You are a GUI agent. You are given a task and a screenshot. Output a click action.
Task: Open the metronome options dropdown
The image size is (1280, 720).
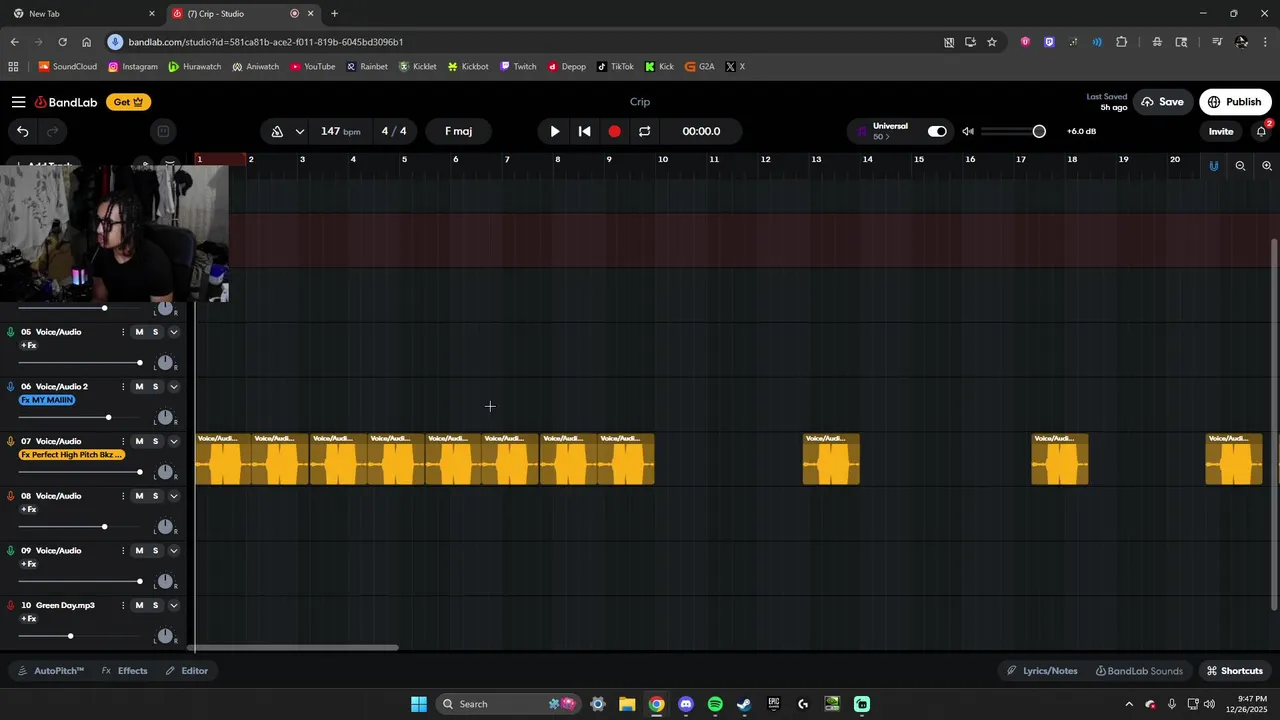click(x=300, y=131)
